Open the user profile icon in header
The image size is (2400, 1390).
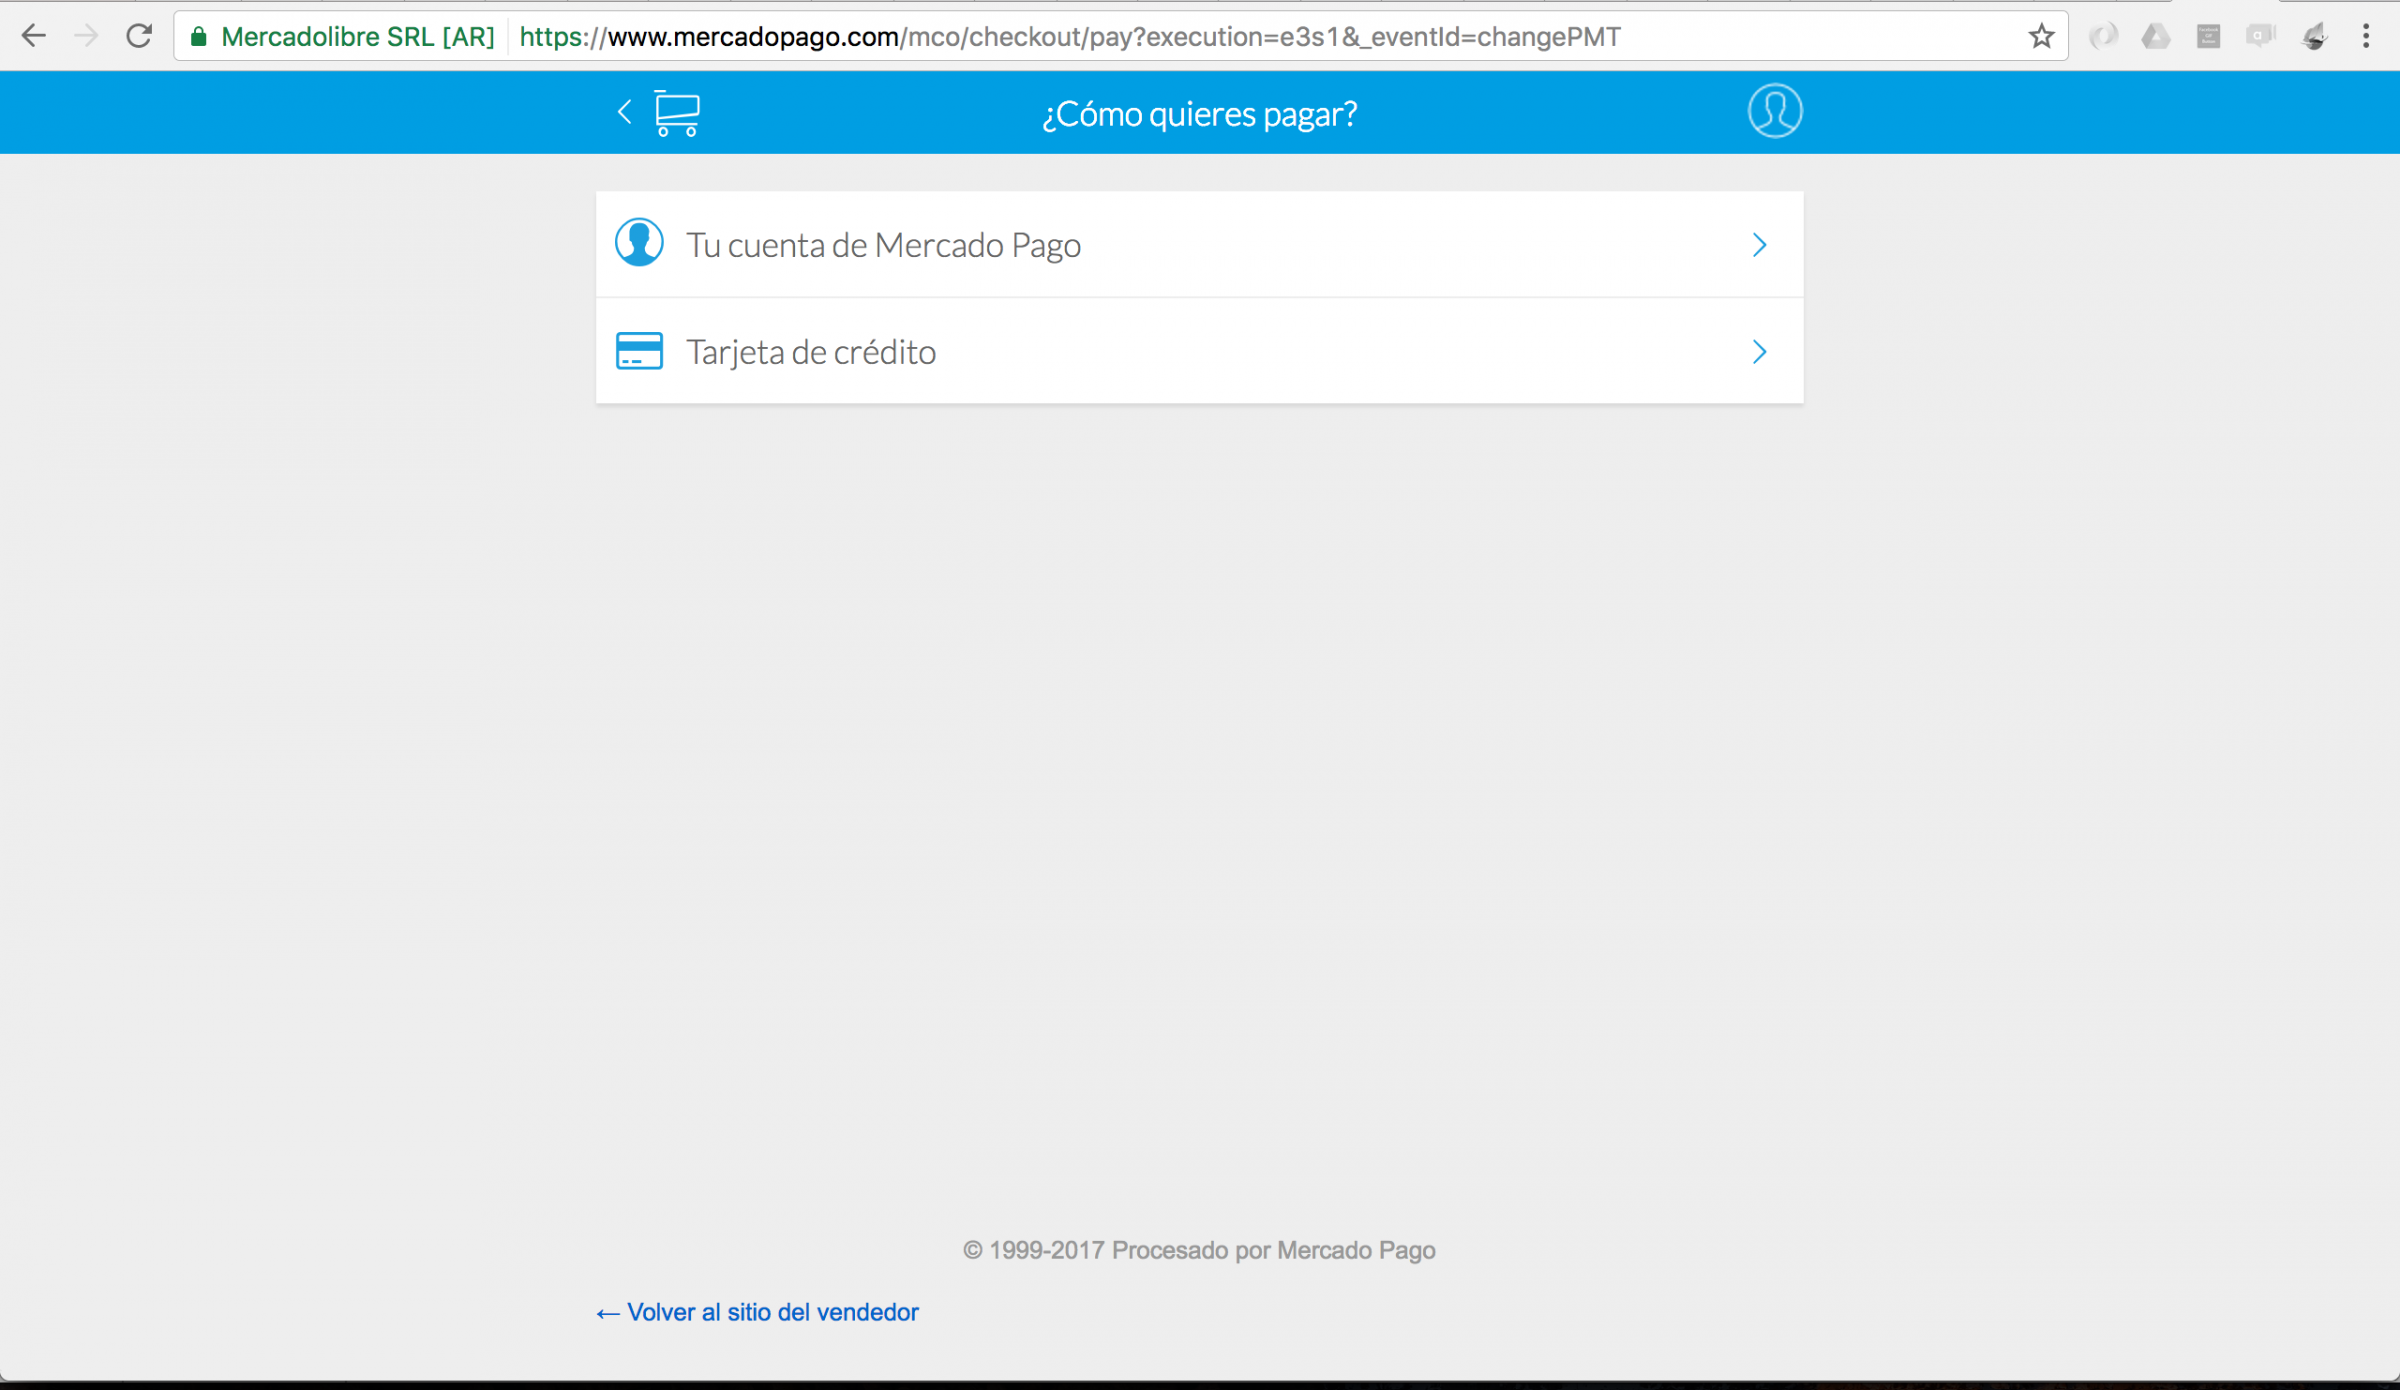[x=1774, y=111]
